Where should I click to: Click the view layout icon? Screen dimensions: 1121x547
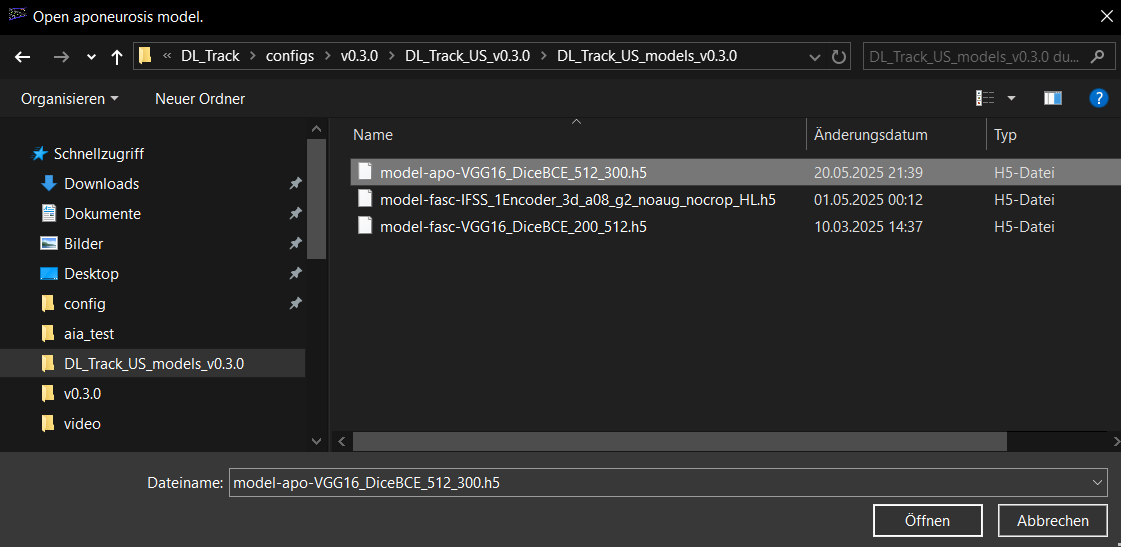coord(985,98)
